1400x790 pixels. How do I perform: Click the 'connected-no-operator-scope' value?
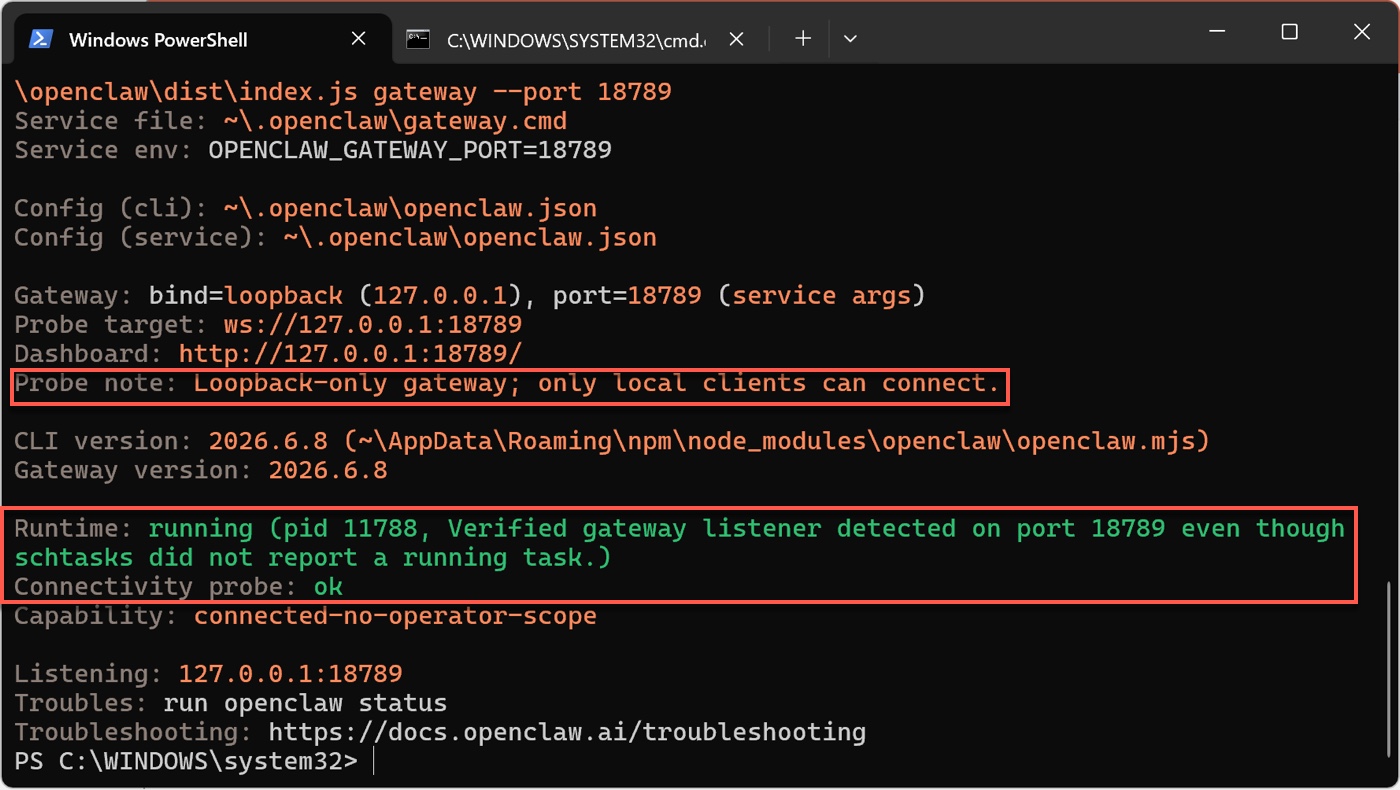pyautogui.click(x=395, y=615)
